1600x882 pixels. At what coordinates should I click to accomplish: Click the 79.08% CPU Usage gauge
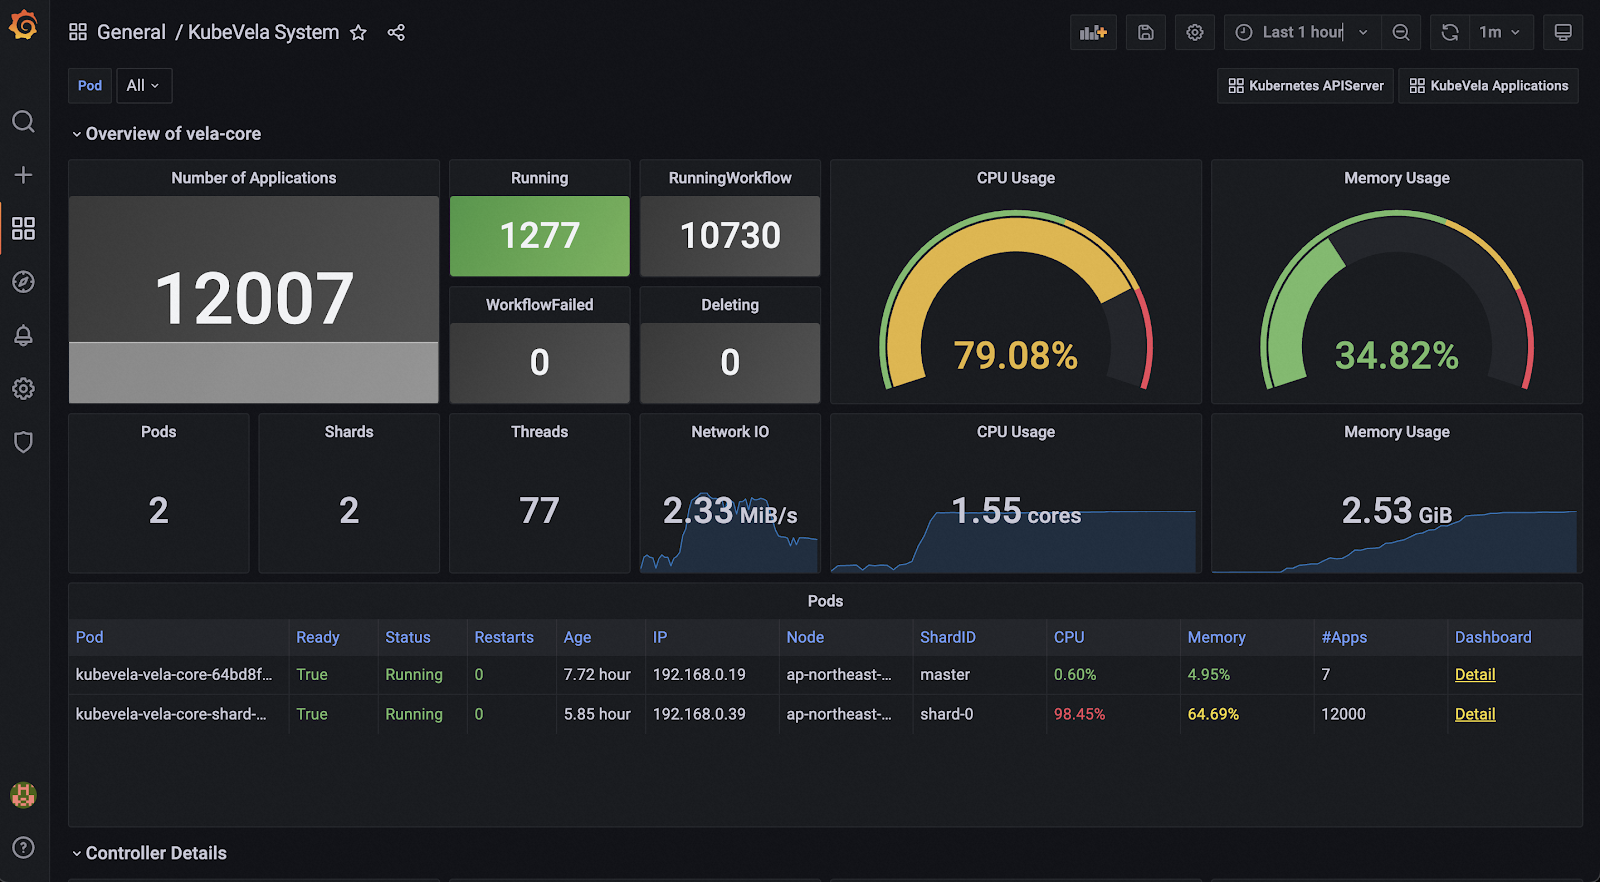[x=1016, y=300]
